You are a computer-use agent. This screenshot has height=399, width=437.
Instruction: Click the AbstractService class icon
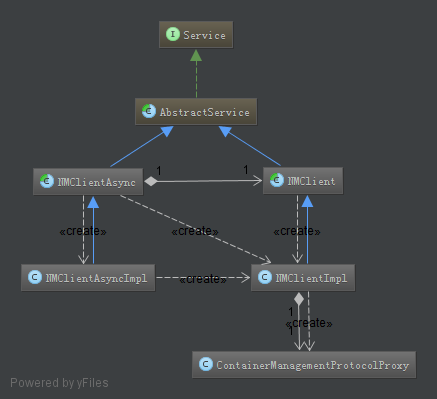click(149, 111)
